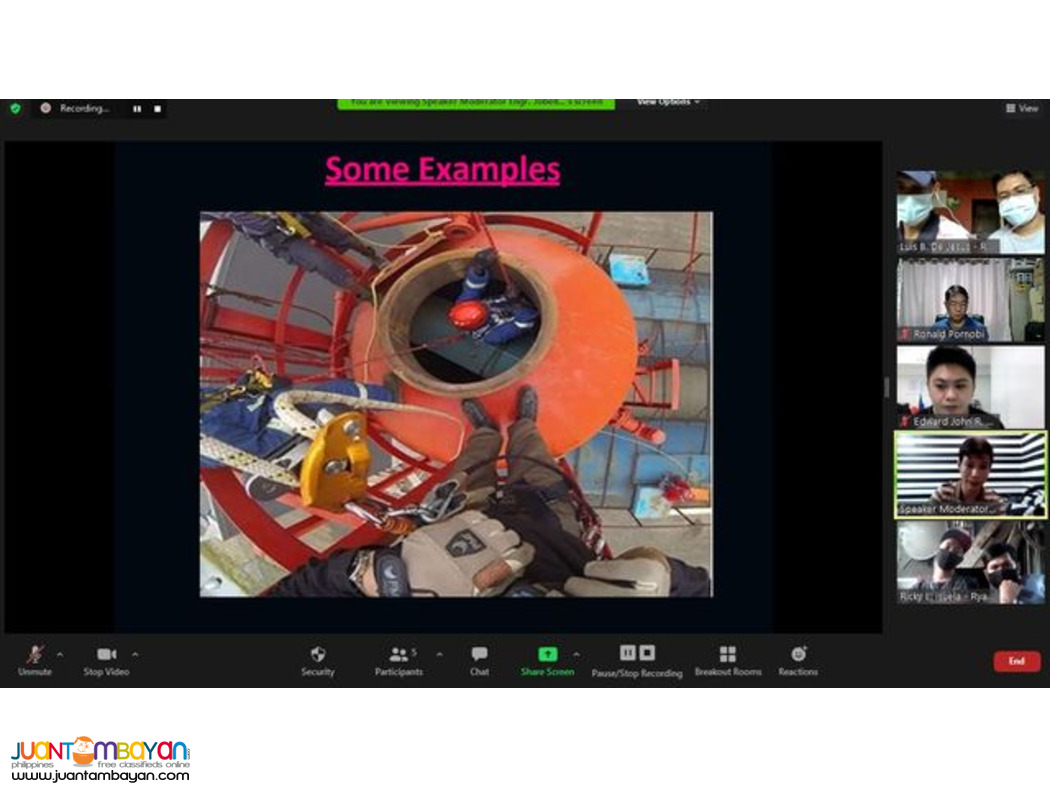
Task: End the meeting
Action: pos(1016,661)
